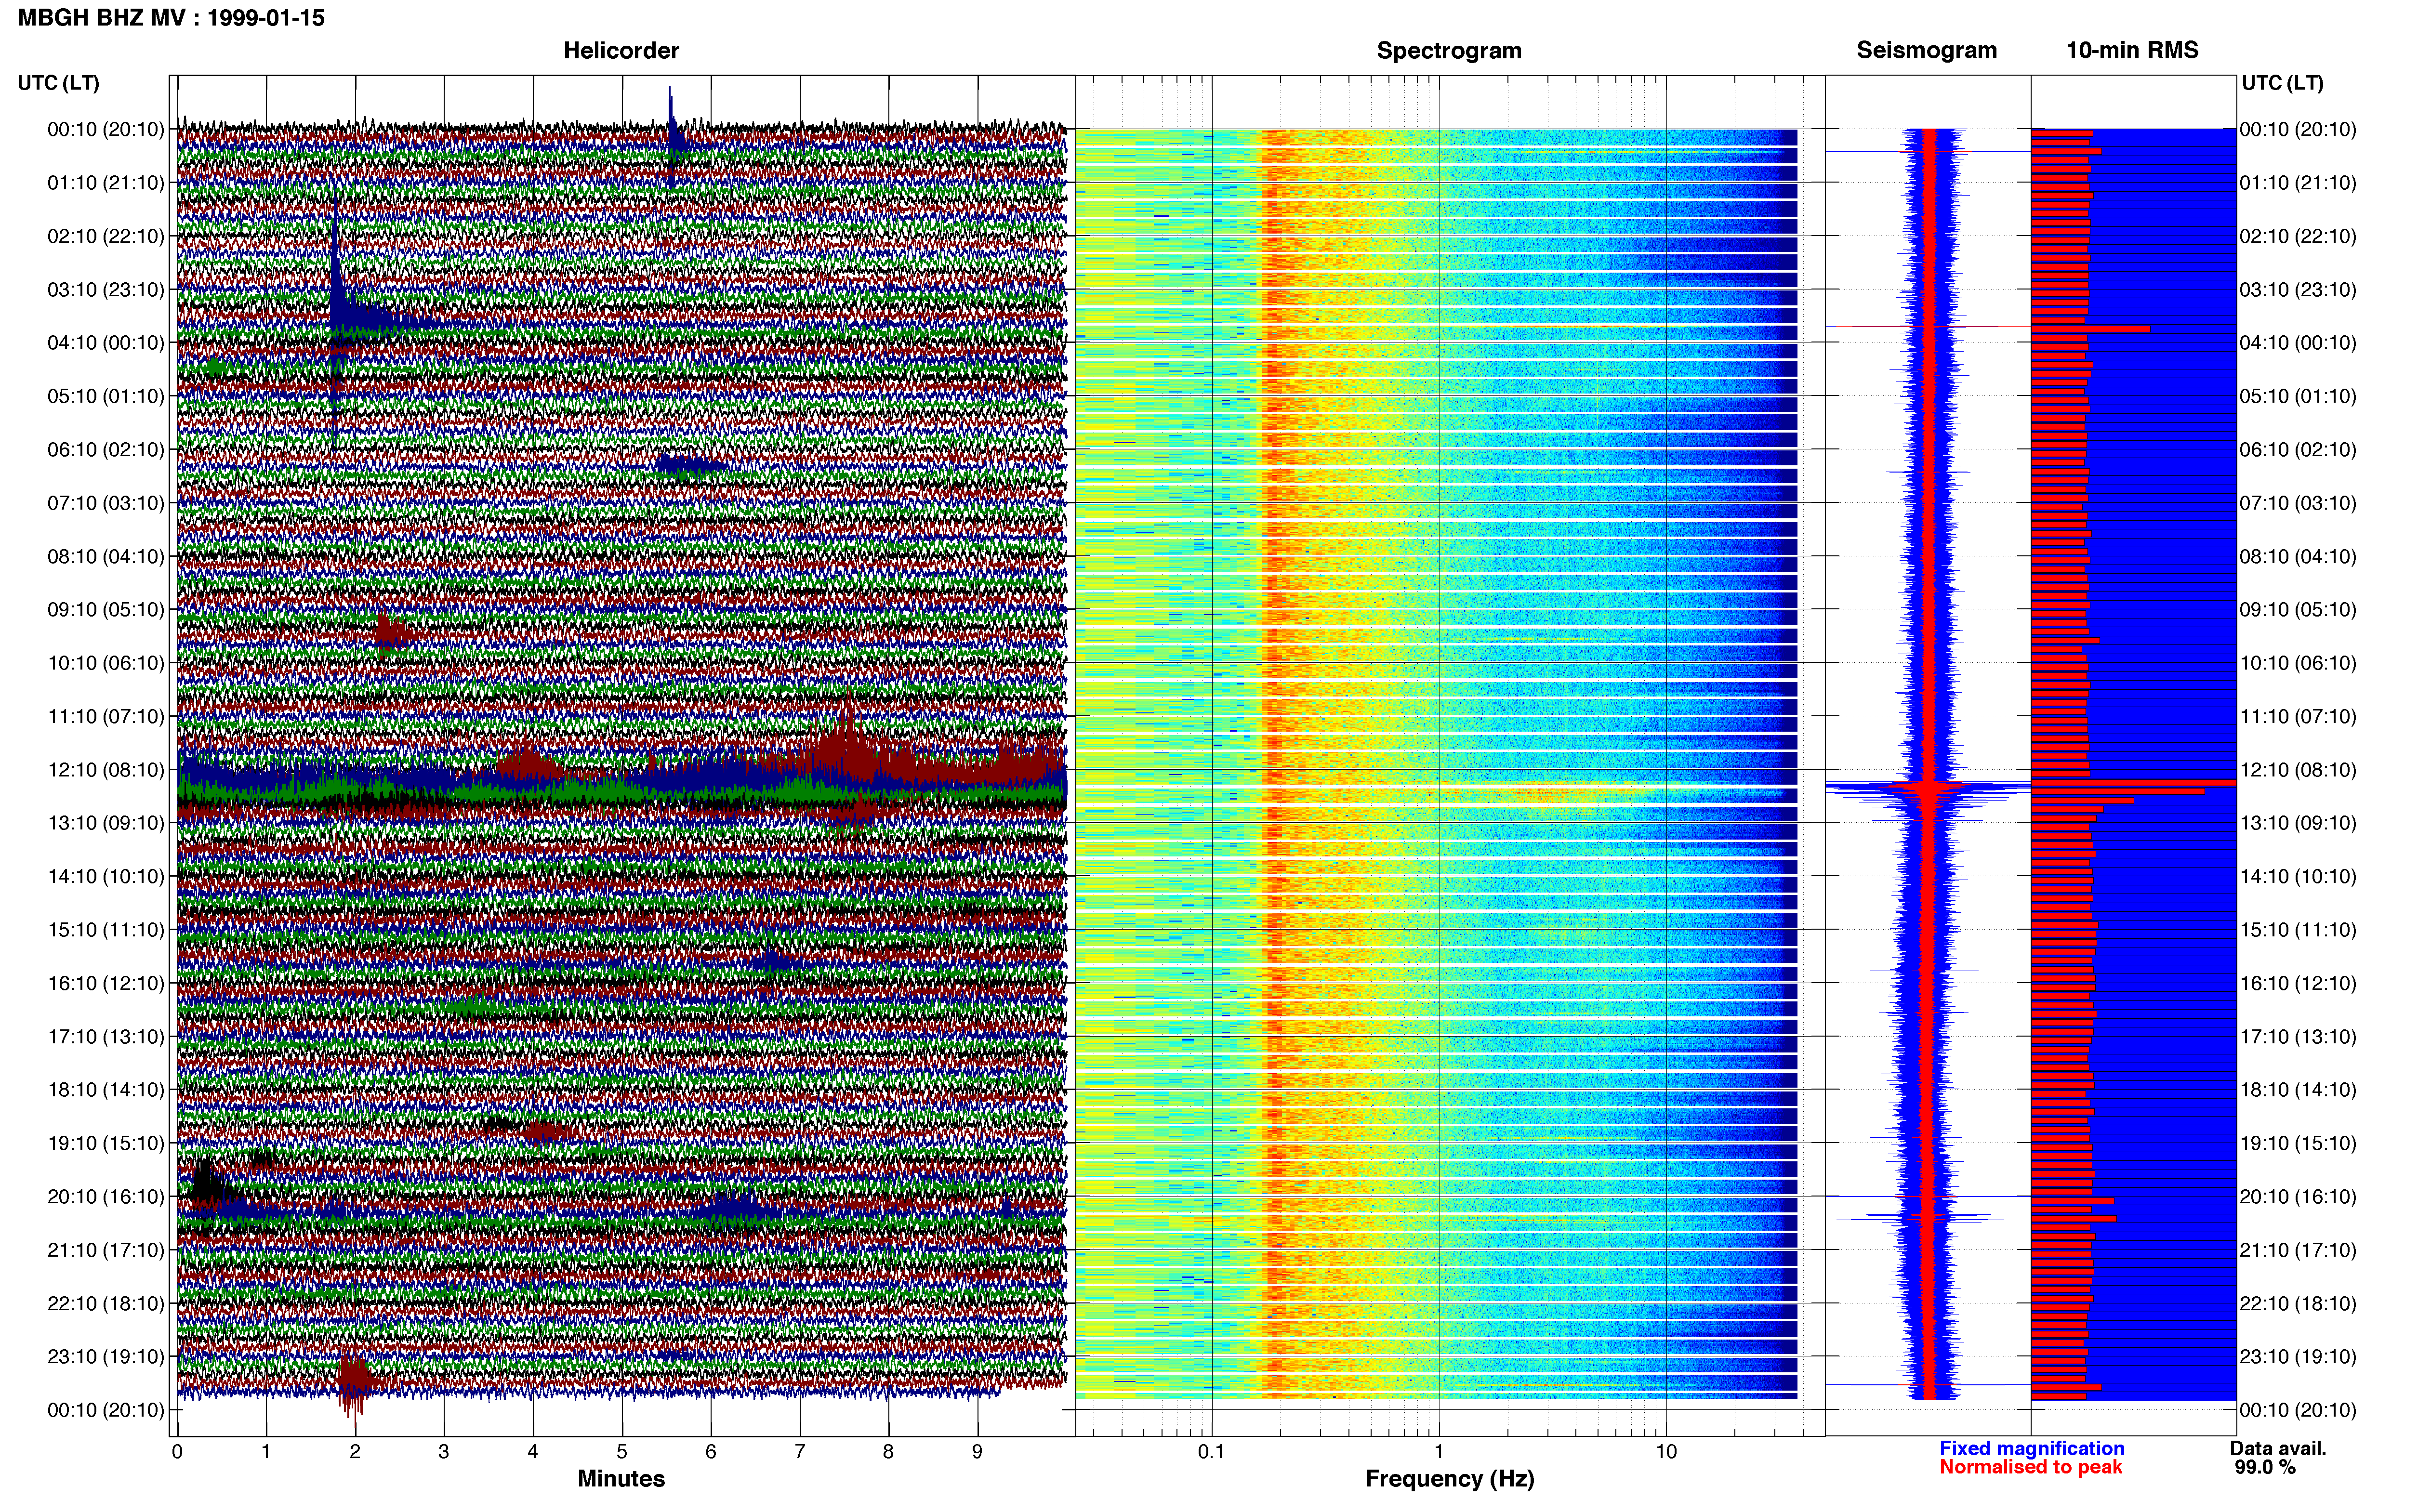Click the bottom left-axis label 00:10 (20:10)
The height and width of the screenshot is (1512, 2418).
[106, 1410]
